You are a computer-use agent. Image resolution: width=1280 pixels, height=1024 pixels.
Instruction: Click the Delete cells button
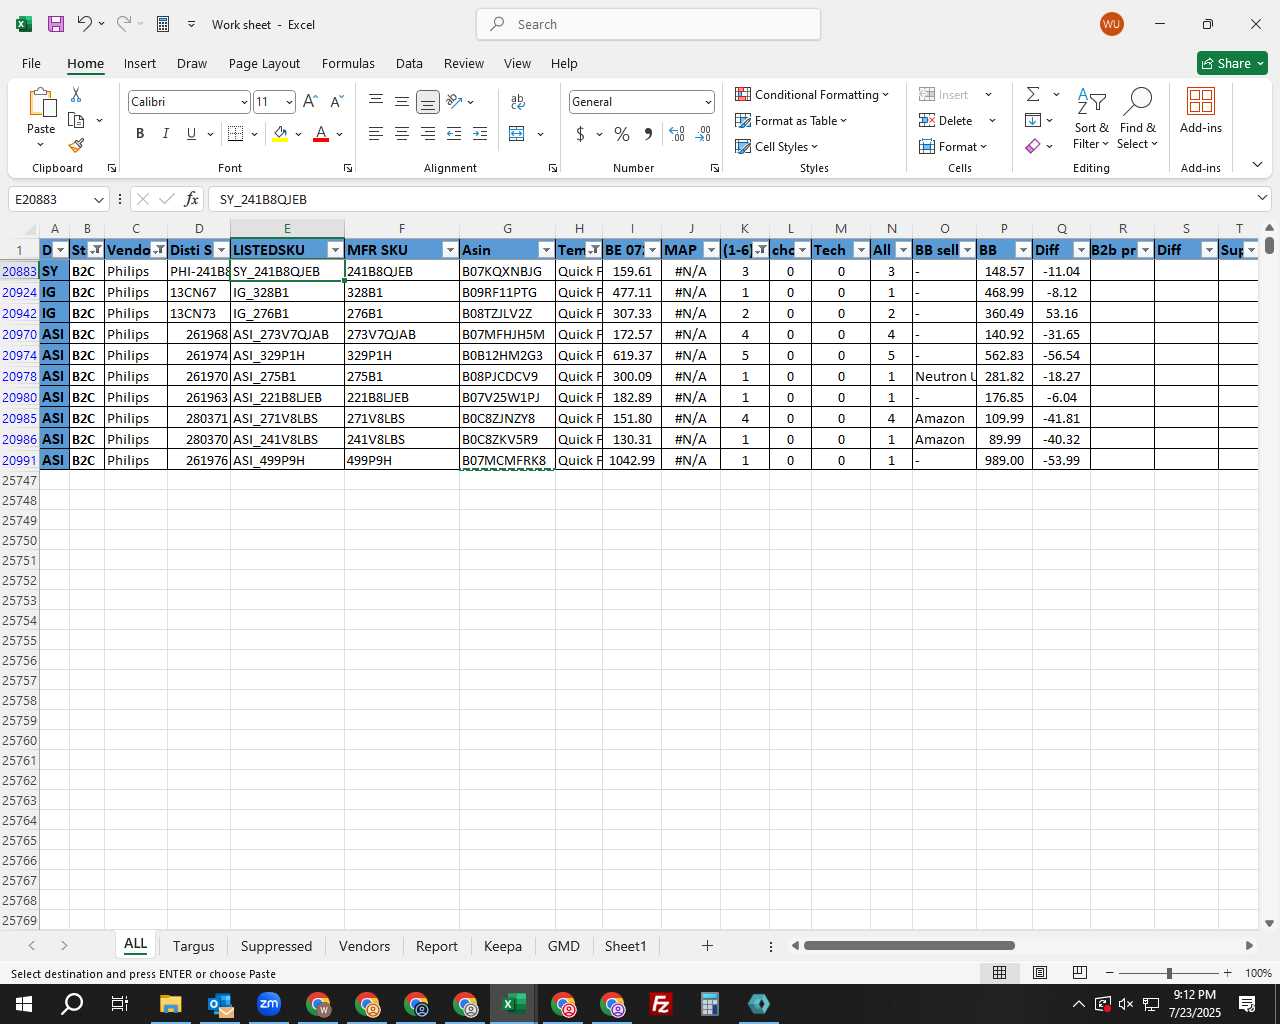(946, 120)
